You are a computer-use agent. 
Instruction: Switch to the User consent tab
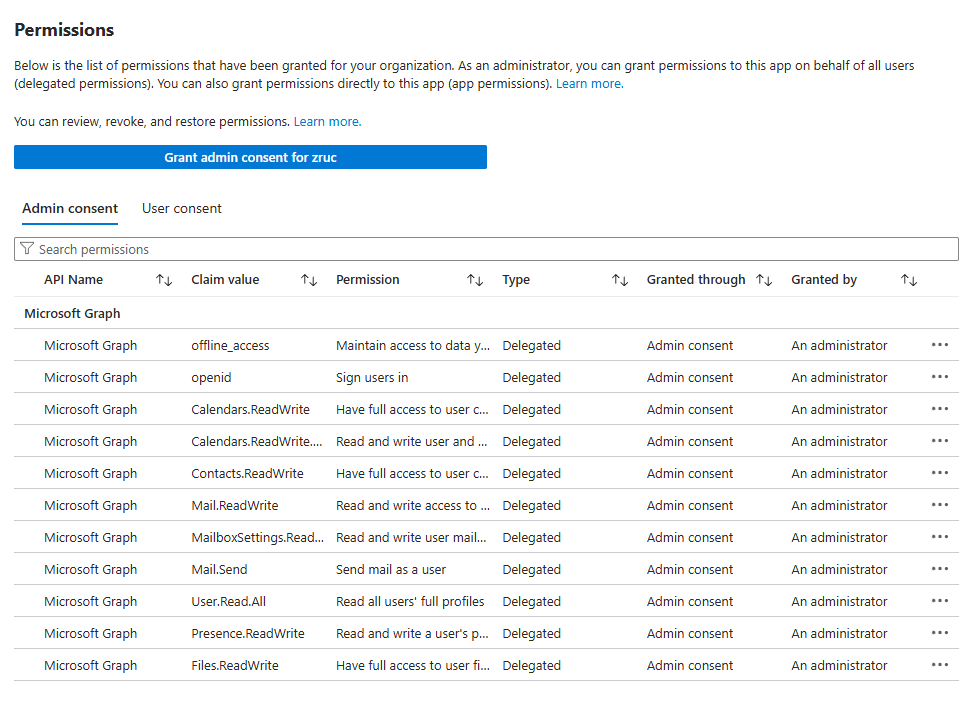[182, 209]
